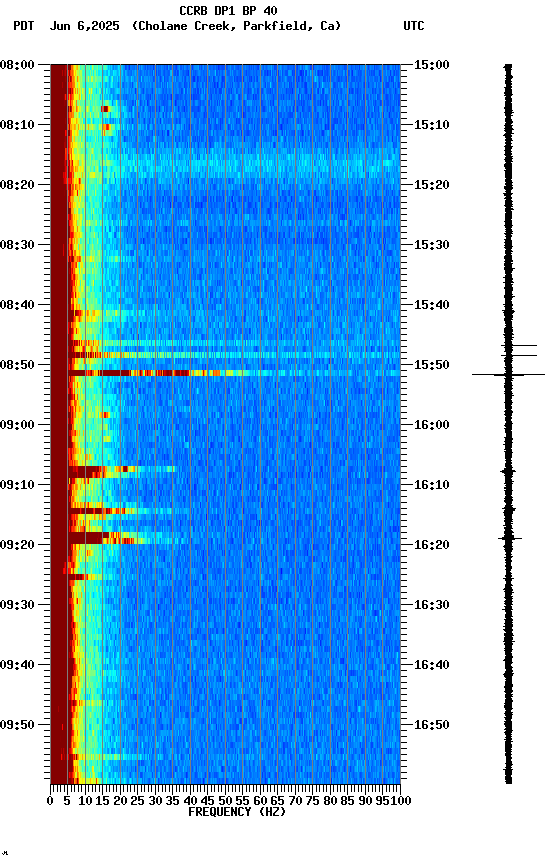Click the "08:20" PDT time label
The height and width of the screenshot is (864, 552).
(17, 185)
